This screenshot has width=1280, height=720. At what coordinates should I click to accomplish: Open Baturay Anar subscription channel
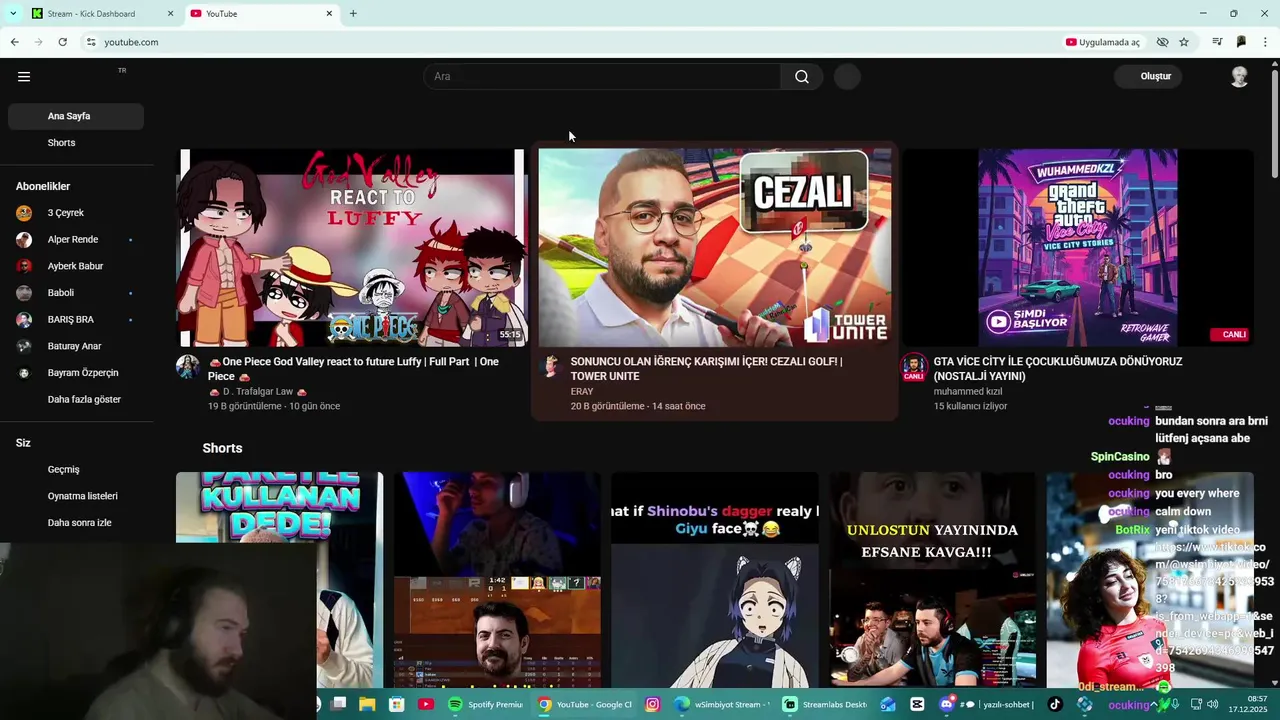pyautogui.click(x=76, y=346)
